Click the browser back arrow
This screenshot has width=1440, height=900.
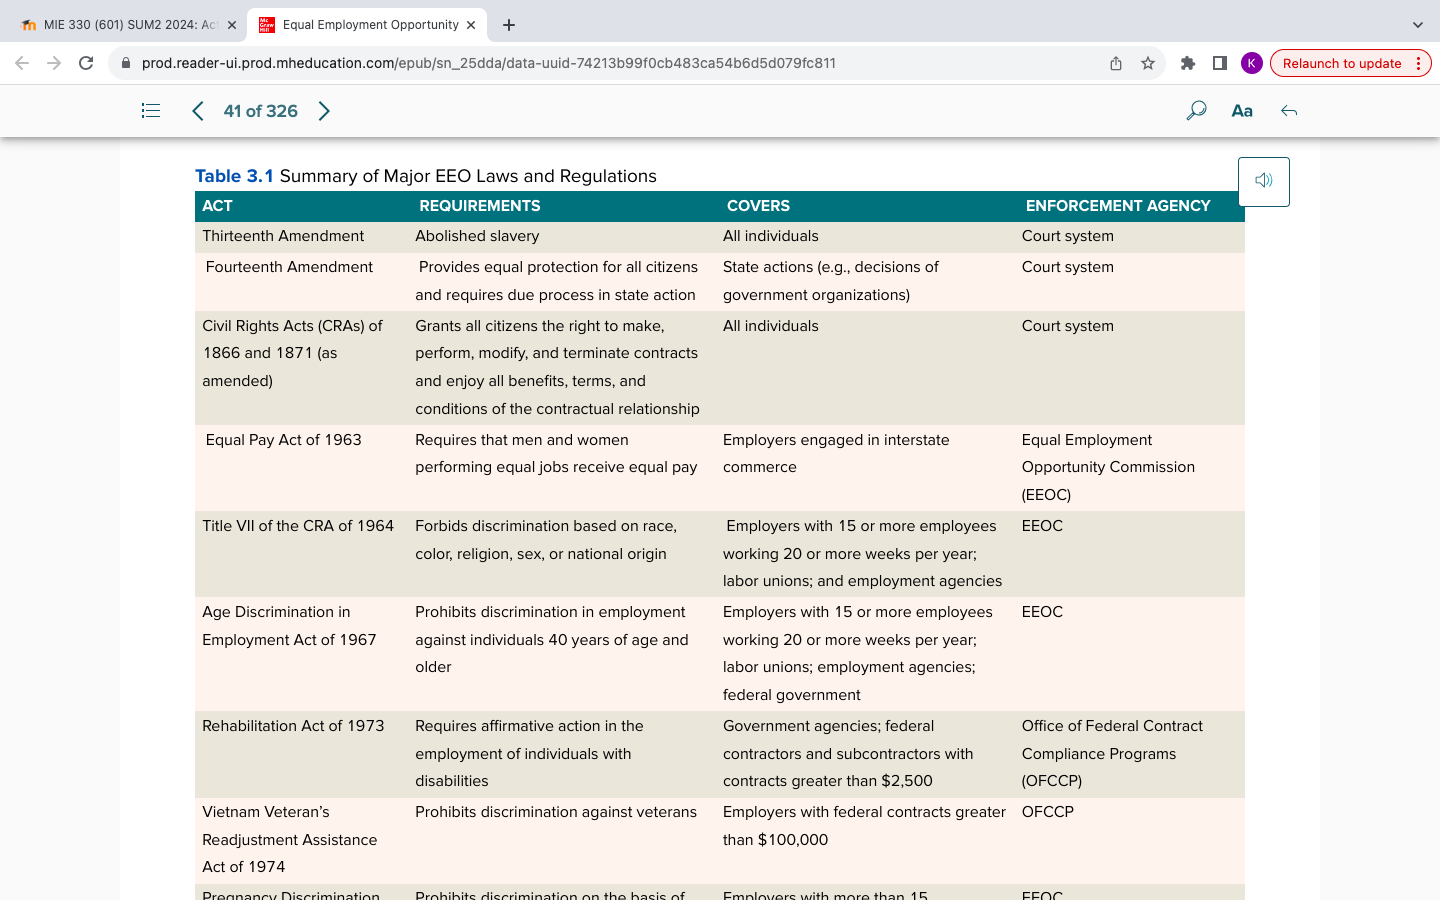point(22,63)
